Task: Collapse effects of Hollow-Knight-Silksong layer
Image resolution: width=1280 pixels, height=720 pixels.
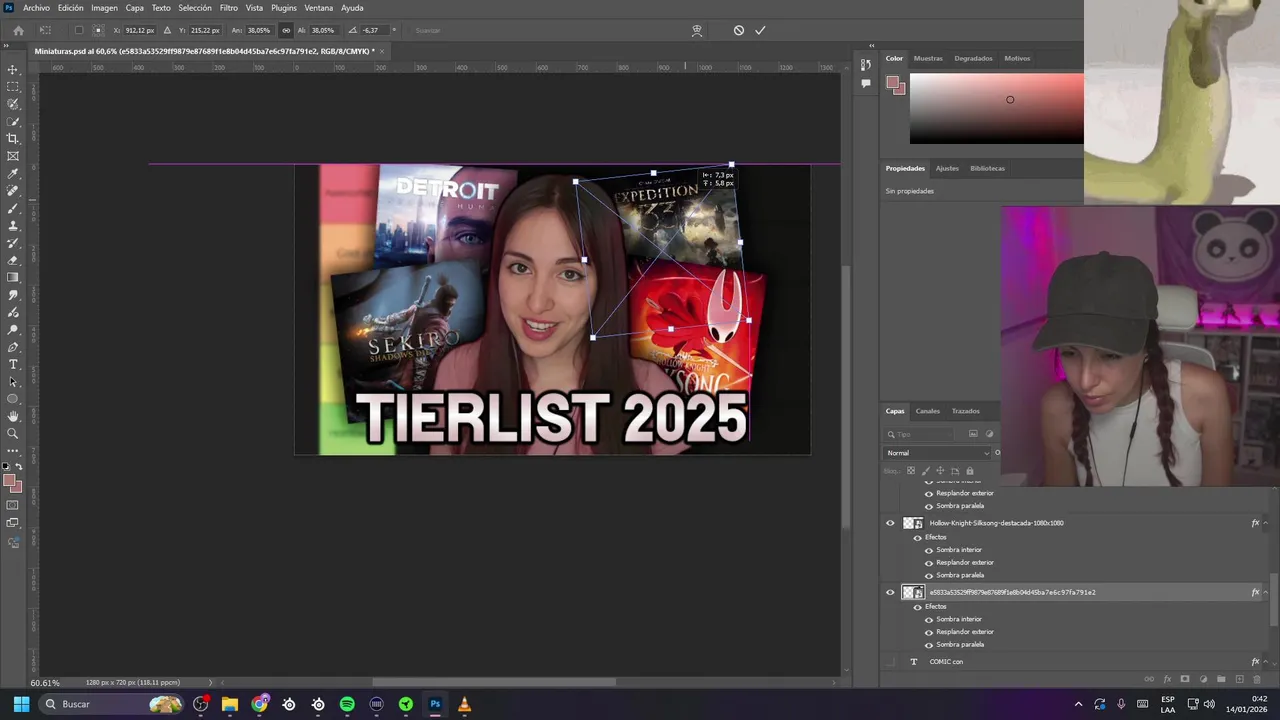Action: (1266, 523)
